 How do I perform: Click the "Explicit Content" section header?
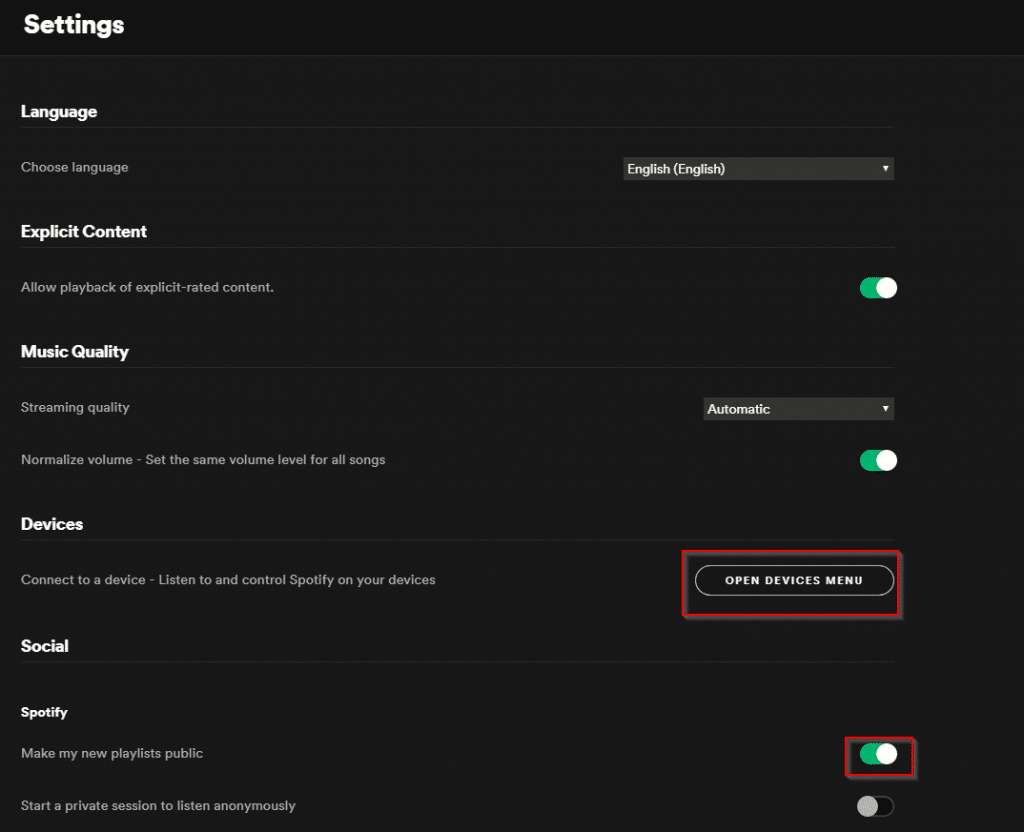[x=84, y=231]
